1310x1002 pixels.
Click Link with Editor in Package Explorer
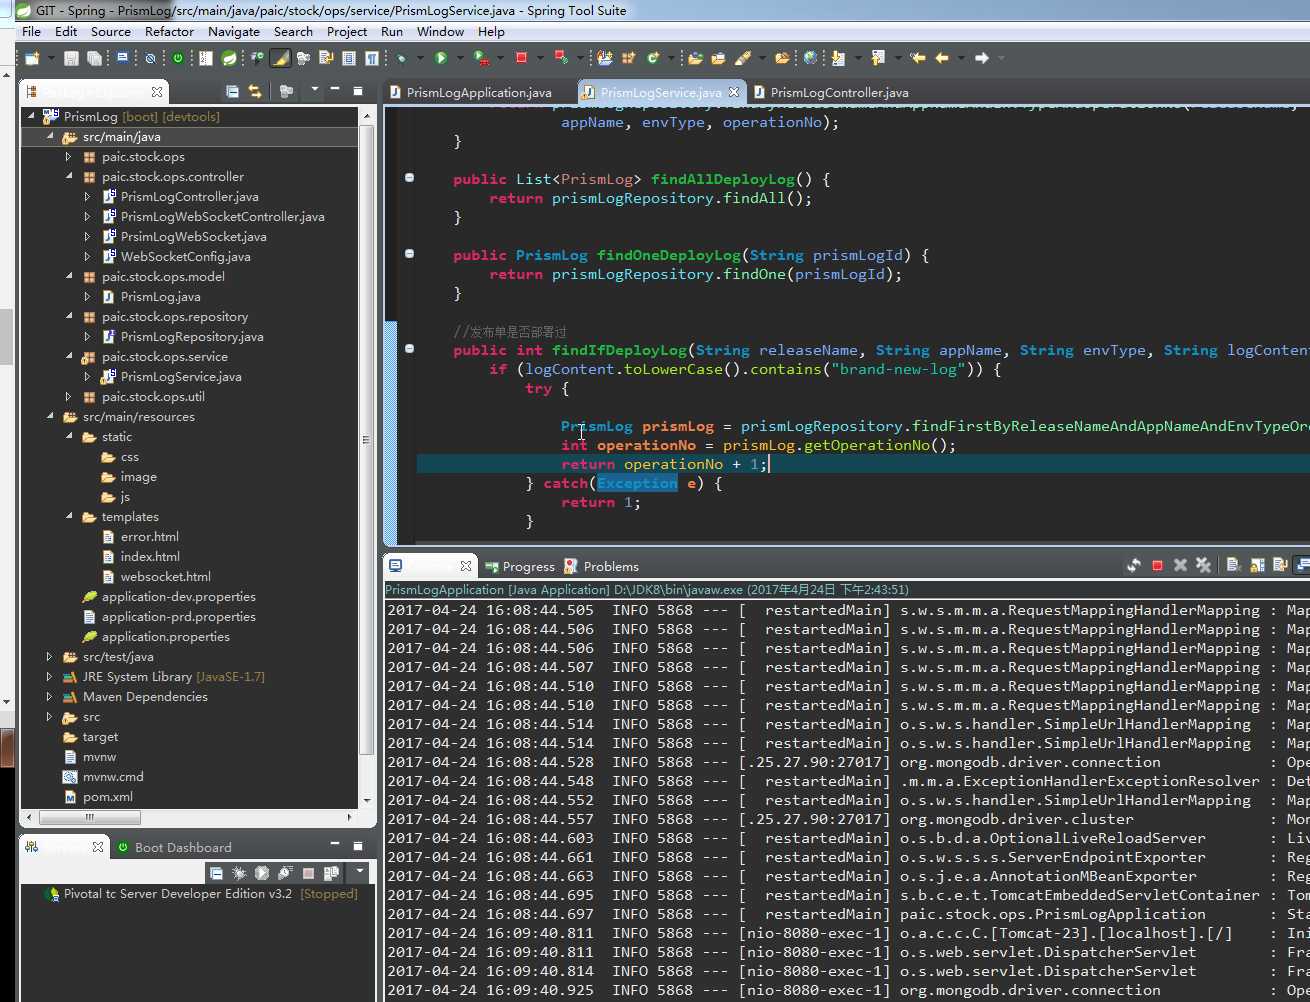tap(255, 91)
